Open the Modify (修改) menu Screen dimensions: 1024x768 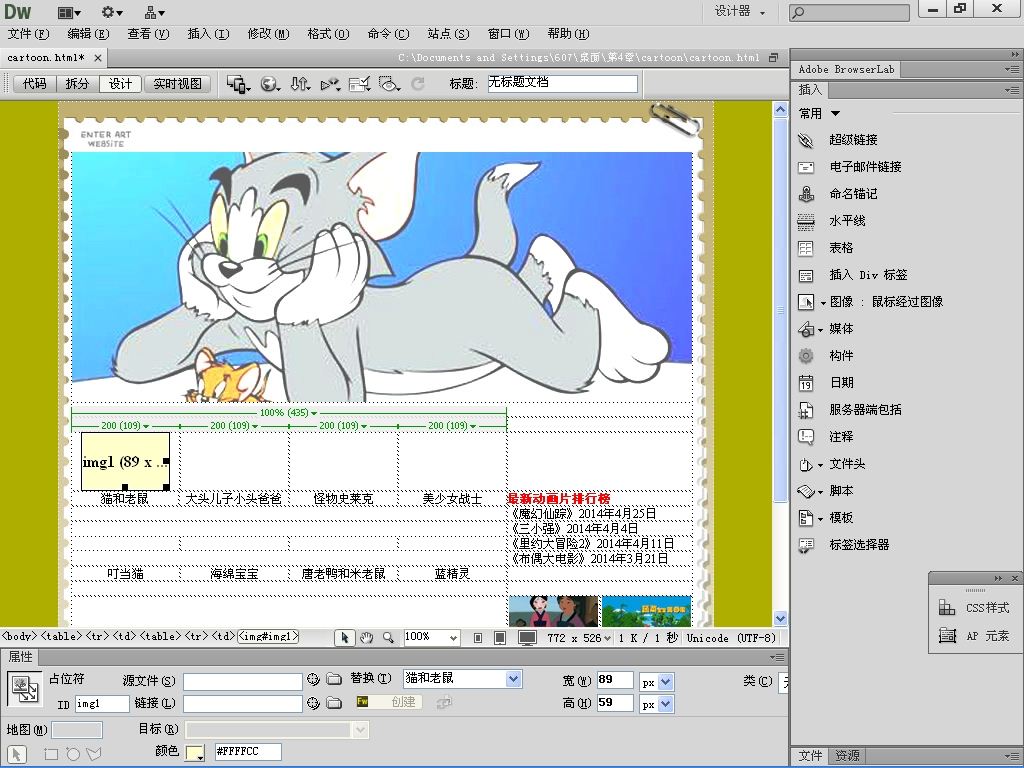pyautogui.click(x=268, y=34)
